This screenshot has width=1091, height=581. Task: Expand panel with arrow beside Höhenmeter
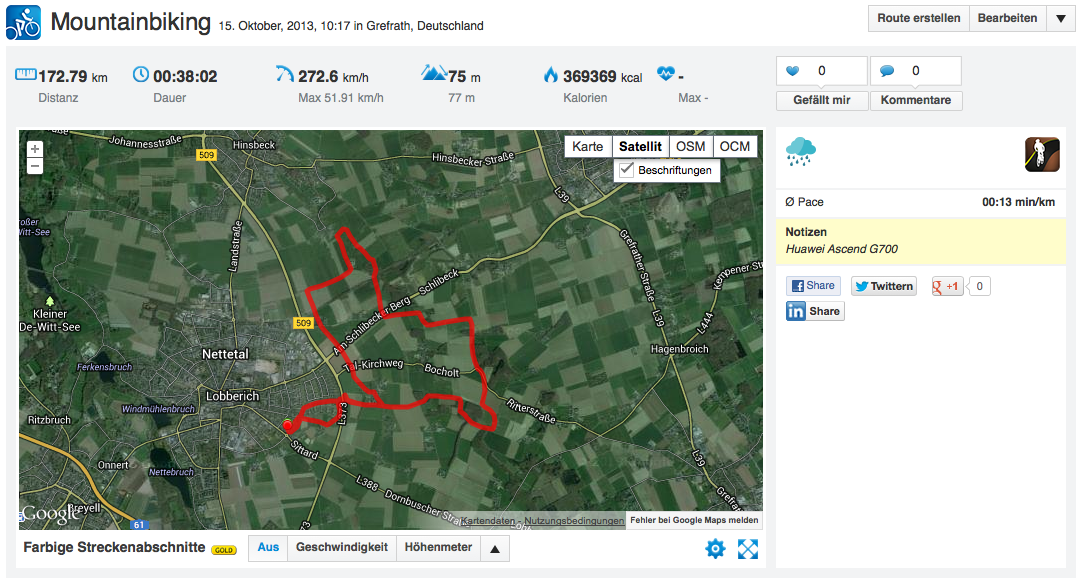(x=495, y=548)
